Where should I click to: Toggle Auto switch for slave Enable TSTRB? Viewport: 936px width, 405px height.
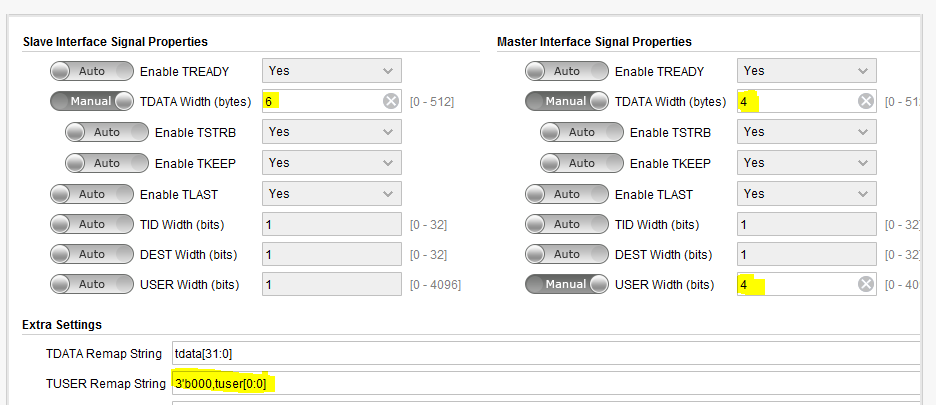point(107,132)
